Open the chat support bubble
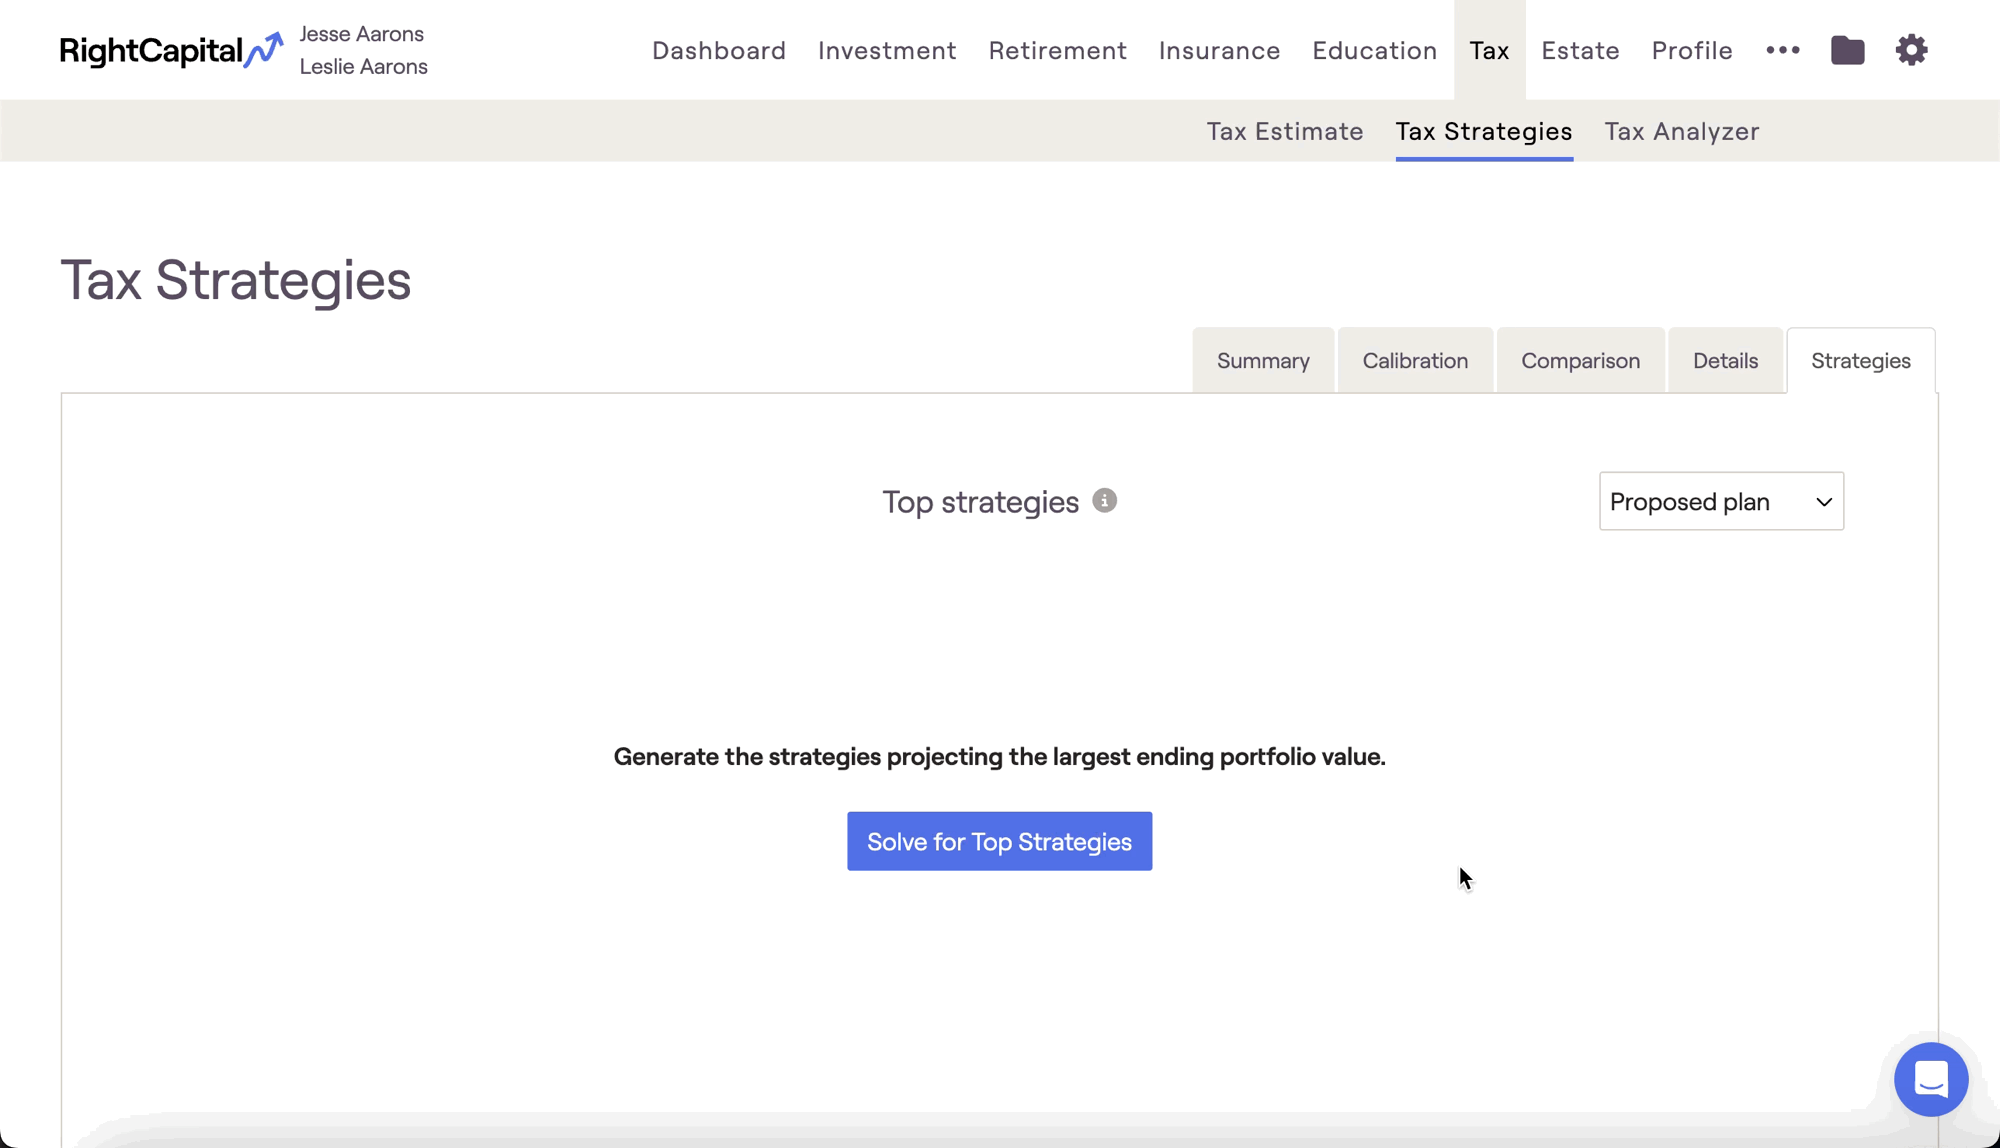Image resolution: width=2000 pixels, height=1148 pixels. point(1930,1079)
